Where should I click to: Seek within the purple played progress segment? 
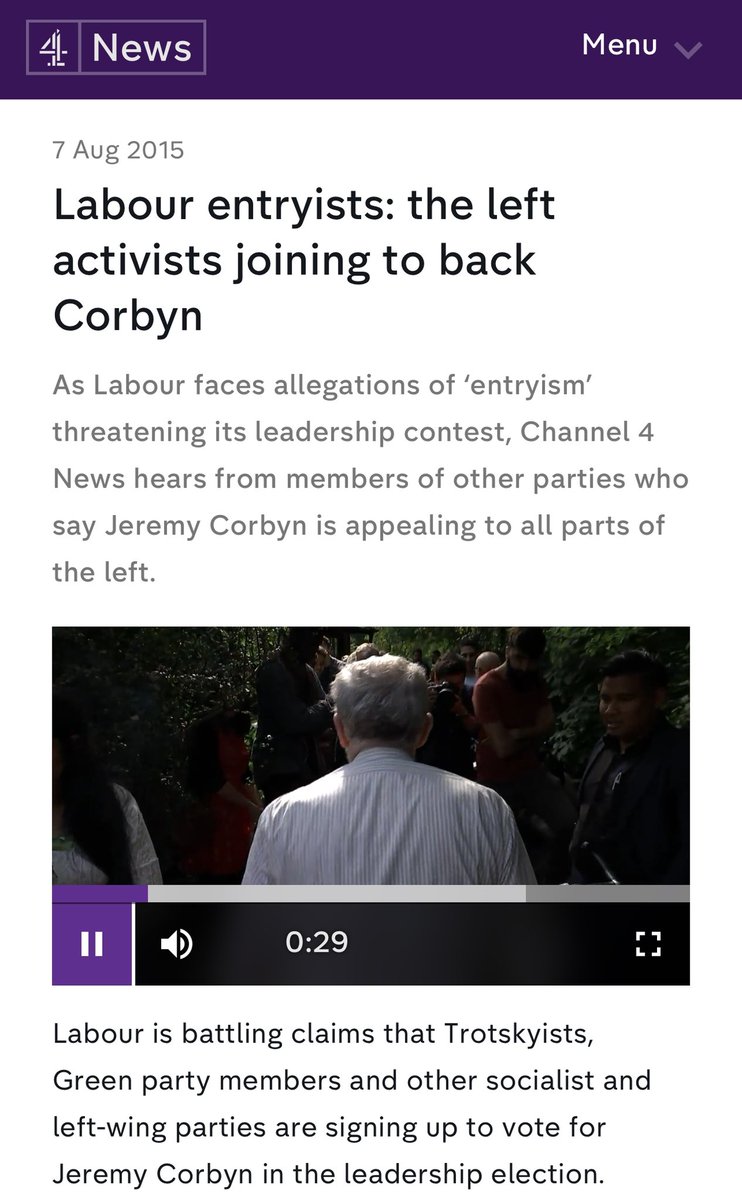coord(100,894)
